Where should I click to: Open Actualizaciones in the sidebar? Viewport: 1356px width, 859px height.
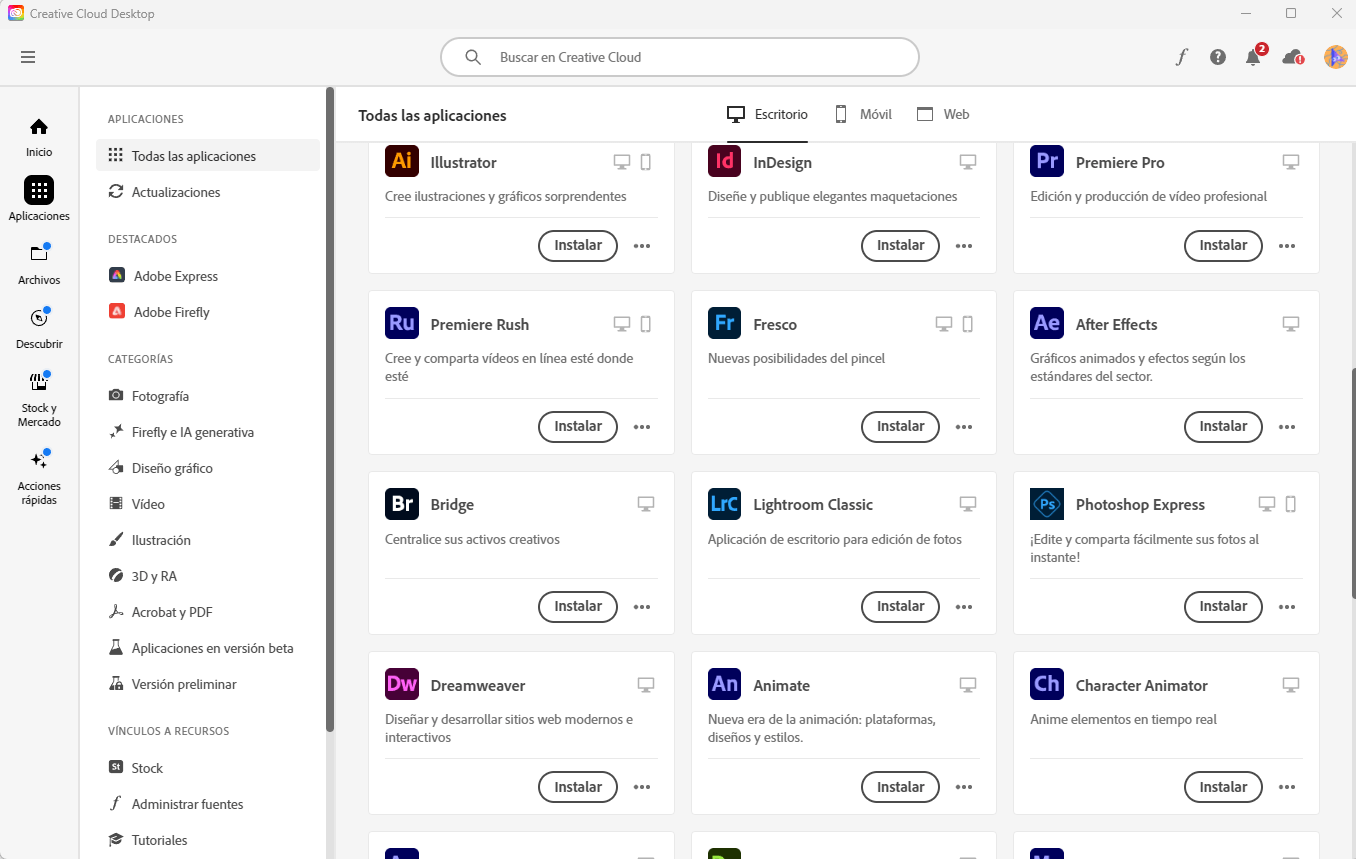[208, 192]
